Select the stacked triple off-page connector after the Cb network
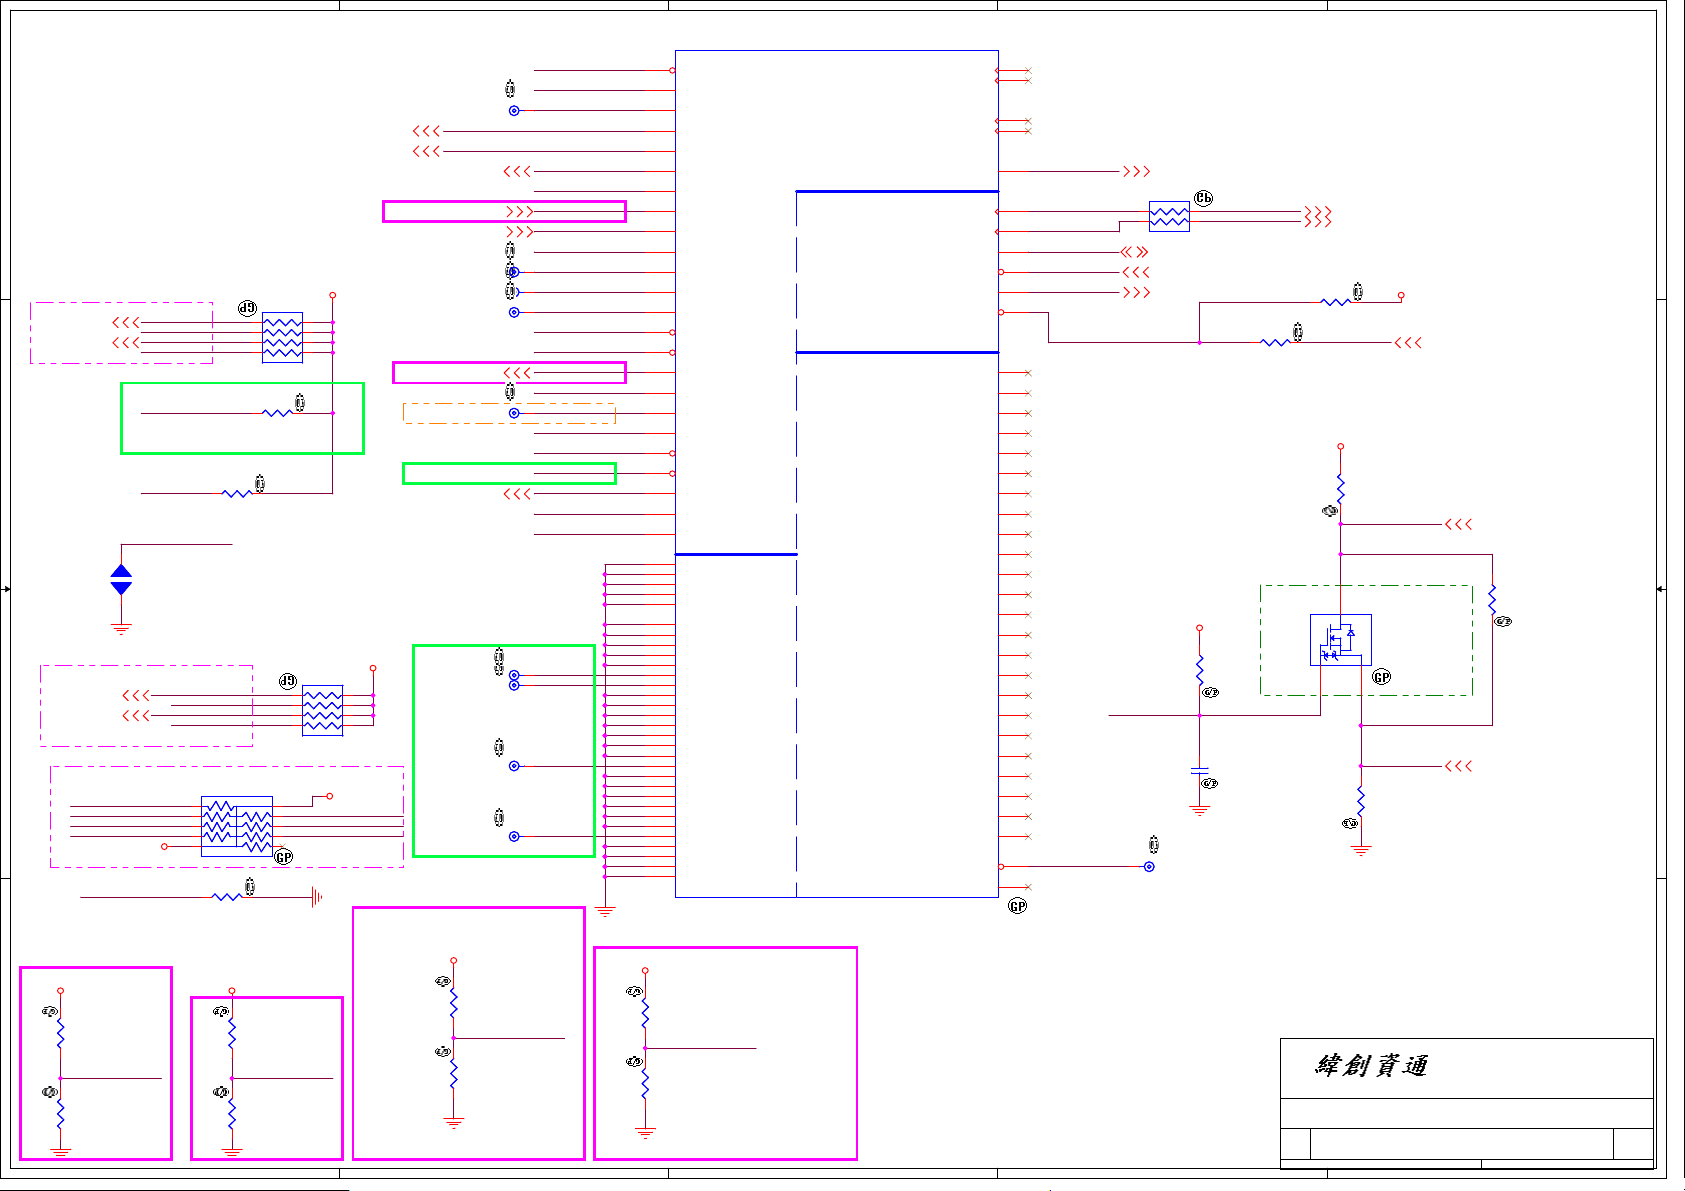1685x1191 pixels. [x=1318, y=217]
